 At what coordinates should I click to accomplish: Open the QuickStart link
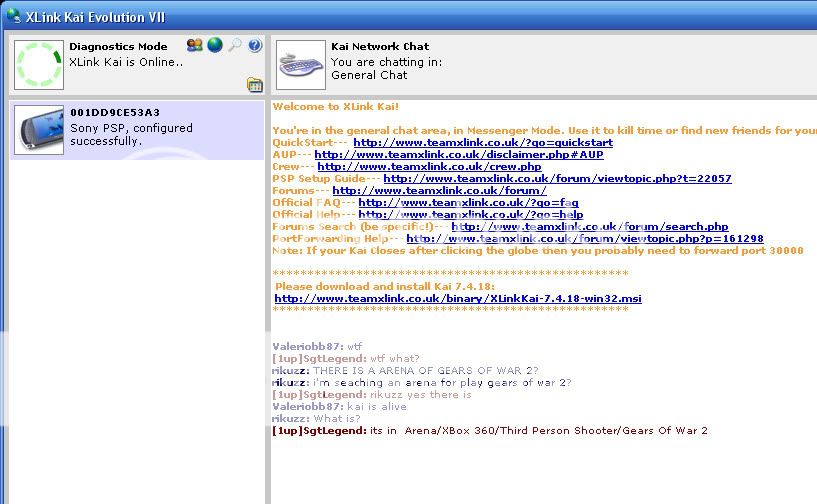pos(483,142)
